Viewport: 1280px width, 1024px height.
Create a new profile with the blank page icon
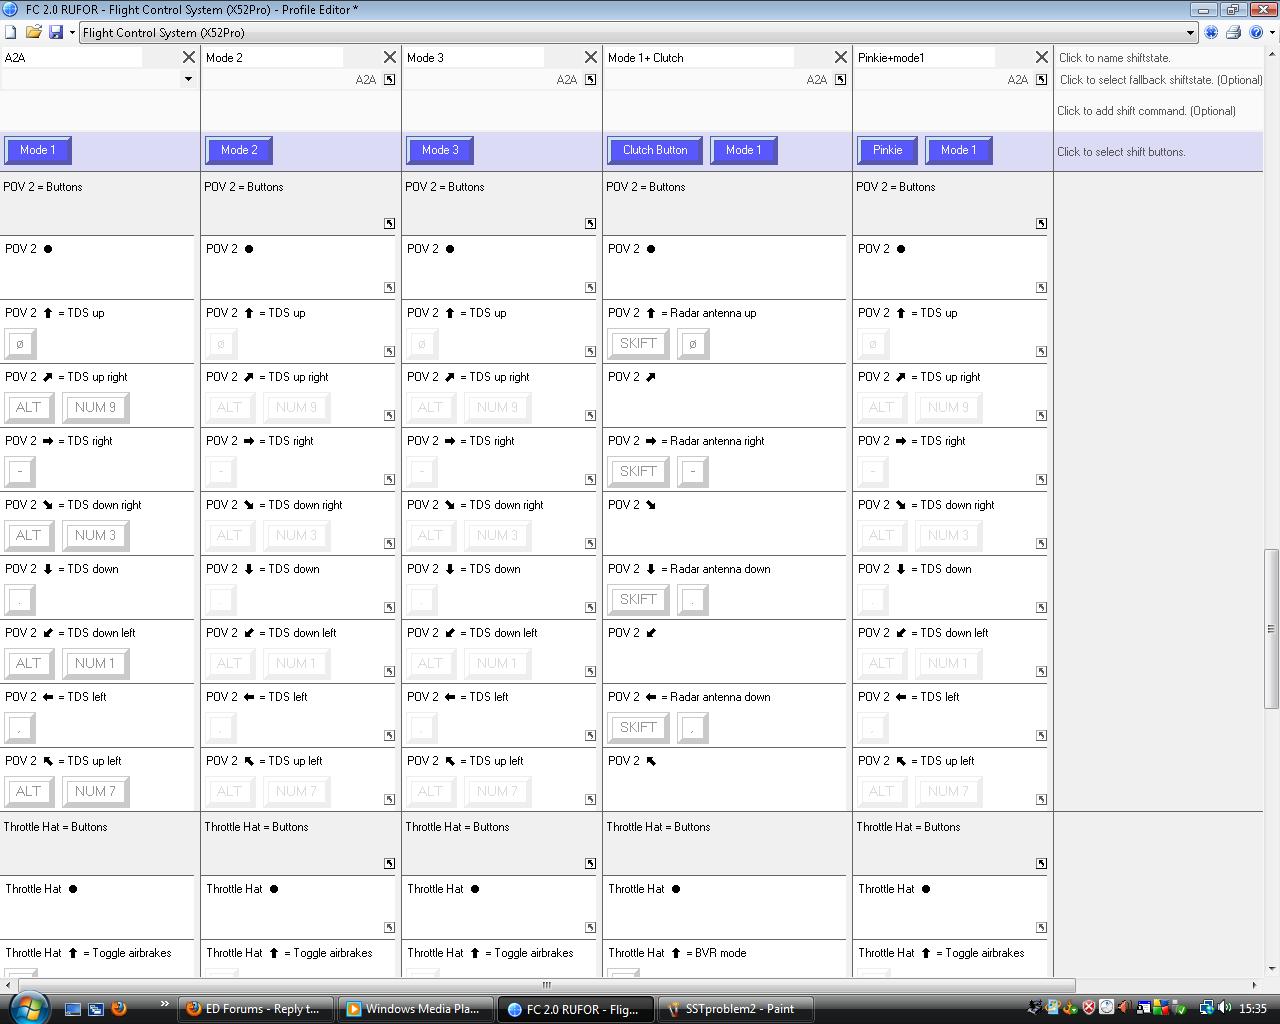pyautogui.click(x=11, y=32)
